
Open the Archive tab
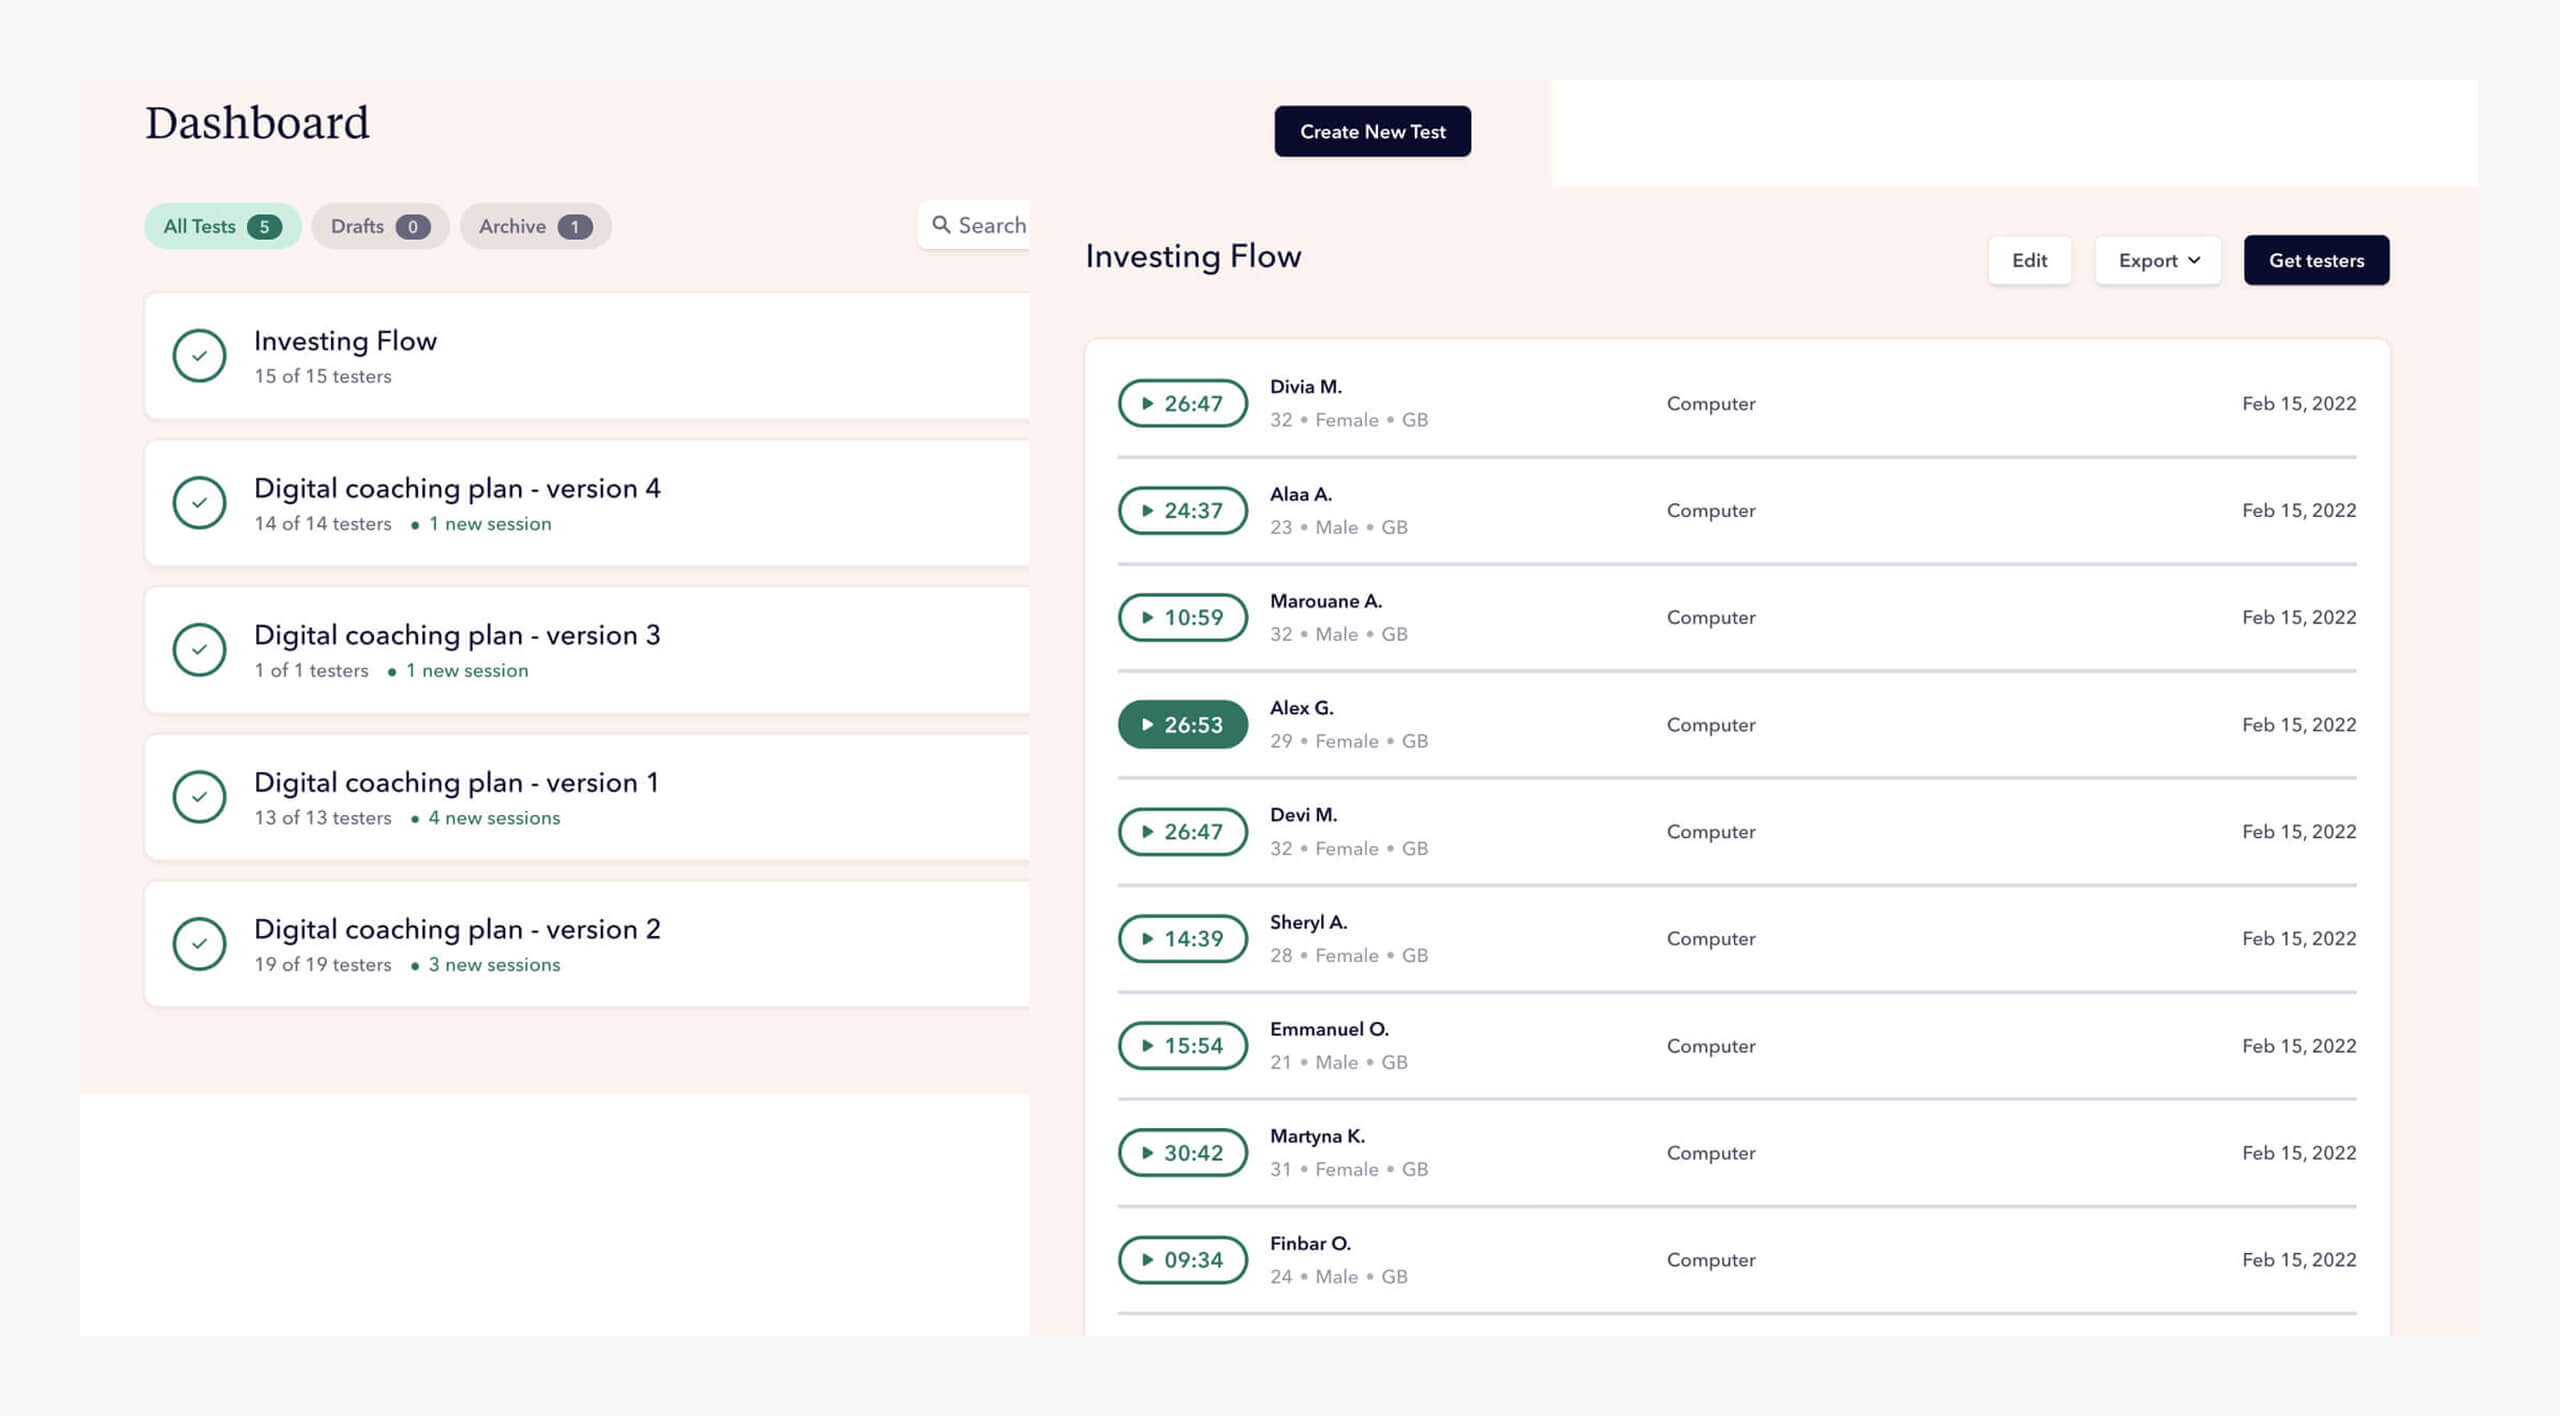[x=534, y=226]
